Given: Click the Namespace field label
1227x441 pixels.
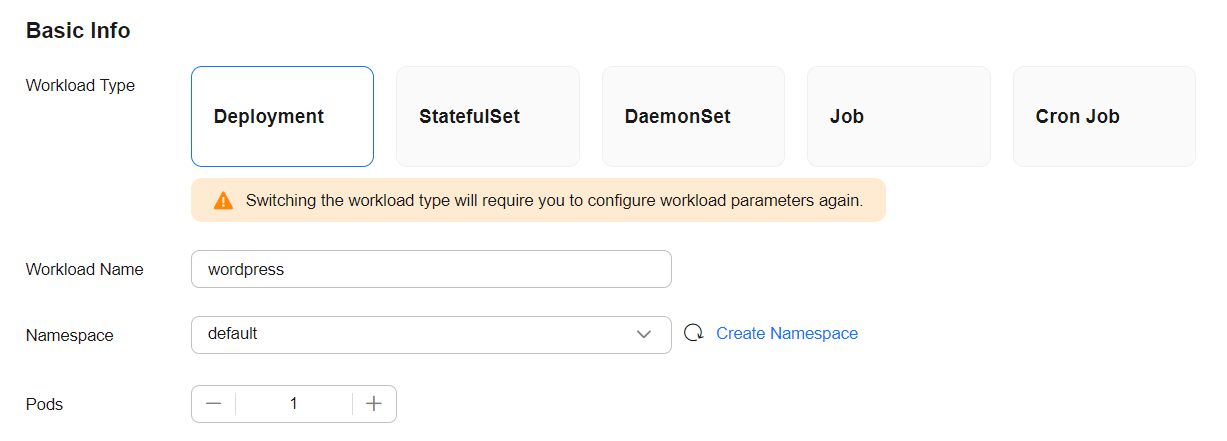Looking at the screenshot, I should [69, 335].
